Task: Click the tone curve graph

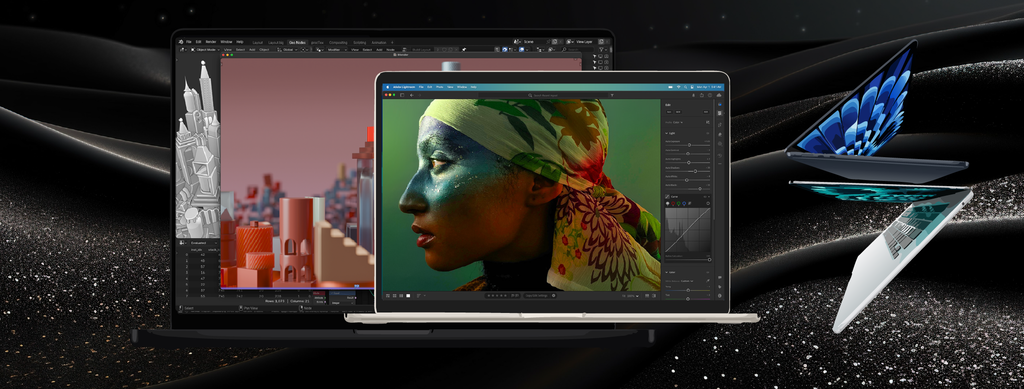Action: (x=688, y=230)
